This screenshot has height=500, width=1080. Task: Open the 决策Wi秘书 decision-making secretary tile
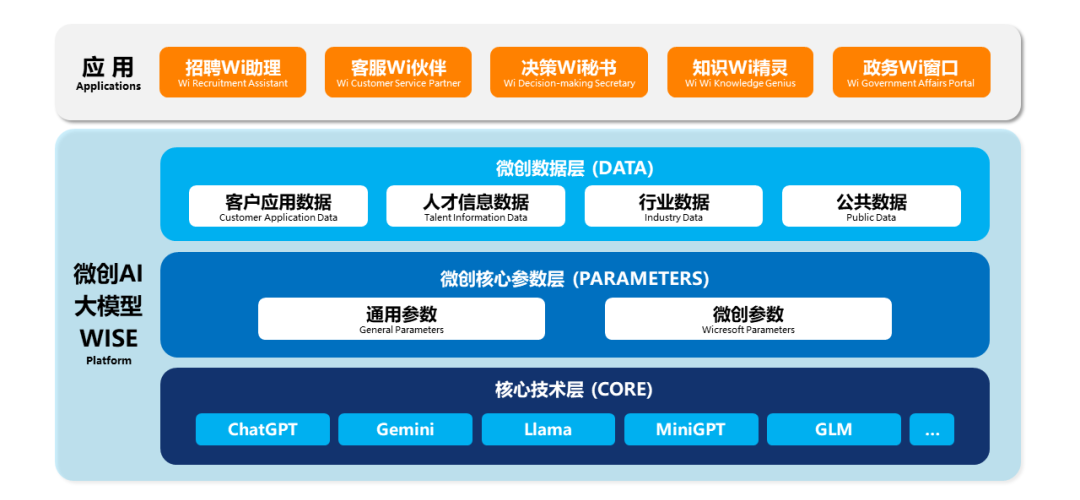coord(564,73)
